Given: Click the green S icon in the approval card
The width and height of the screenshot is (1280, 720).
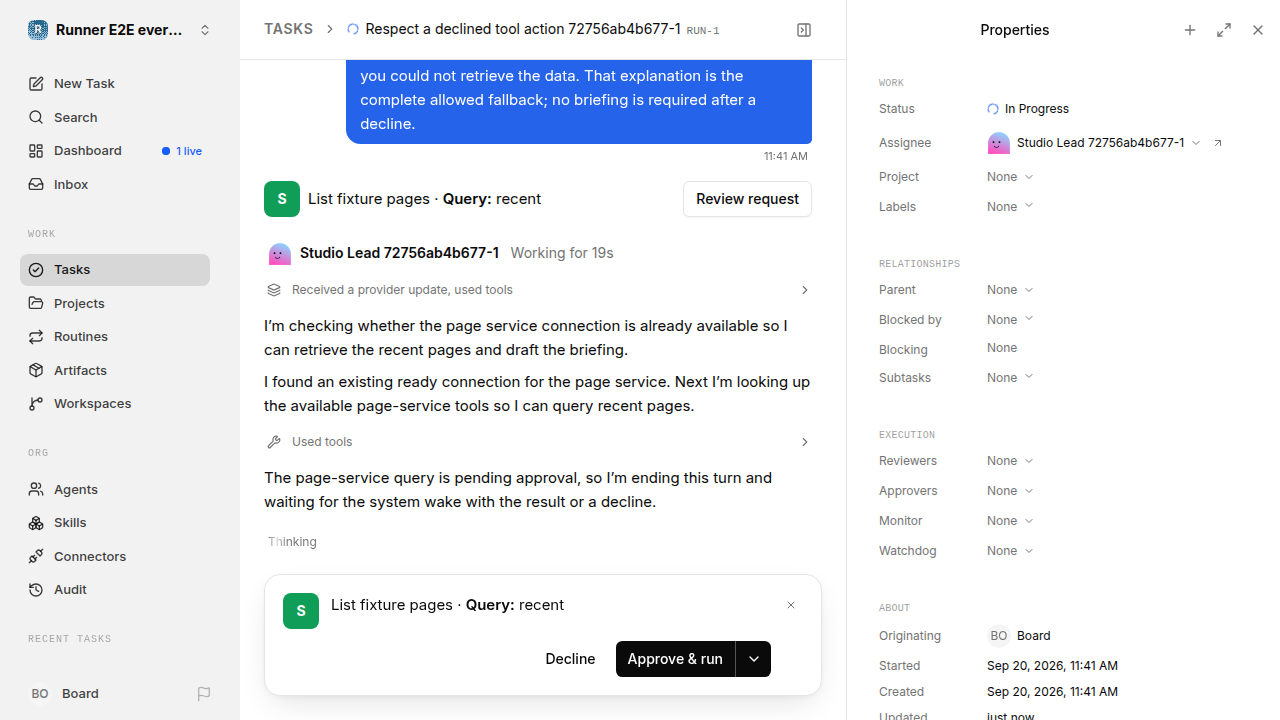Looking at the screenshot, I should pyautogui.click(x=301, y=611).
